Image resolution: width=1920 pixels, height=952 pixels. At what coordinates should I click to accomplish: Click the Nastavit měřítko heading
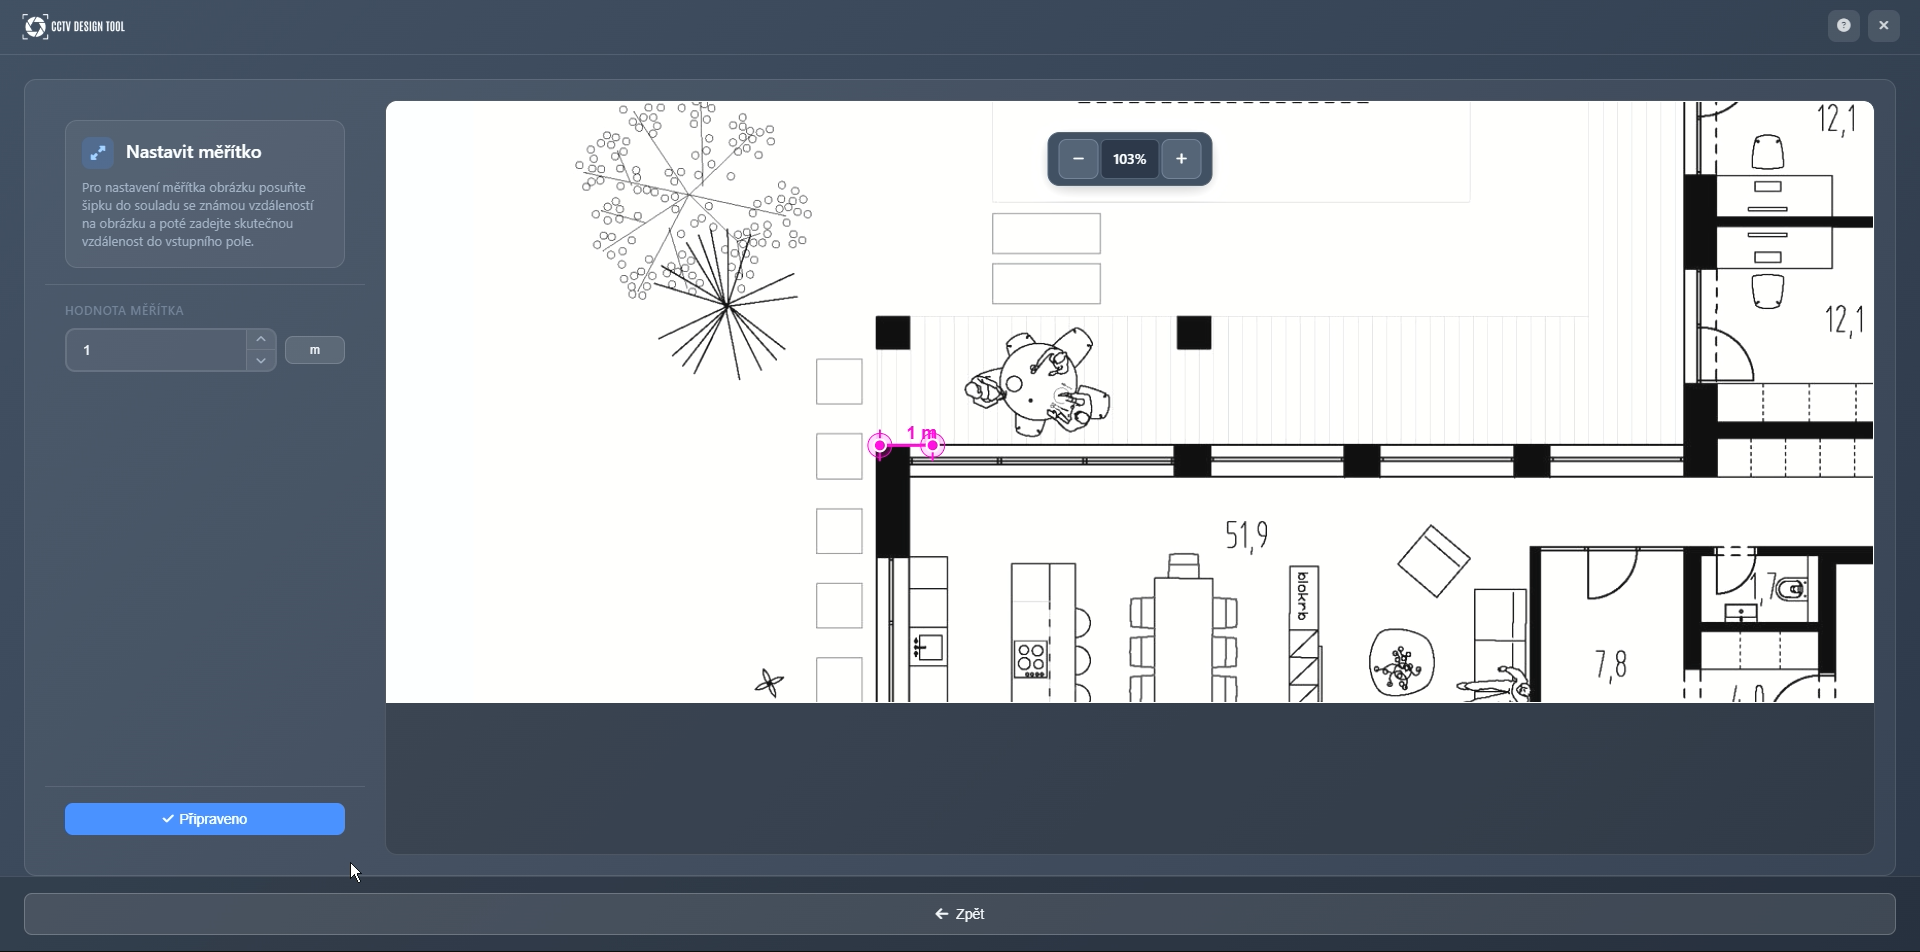click(x=194, y=152)
